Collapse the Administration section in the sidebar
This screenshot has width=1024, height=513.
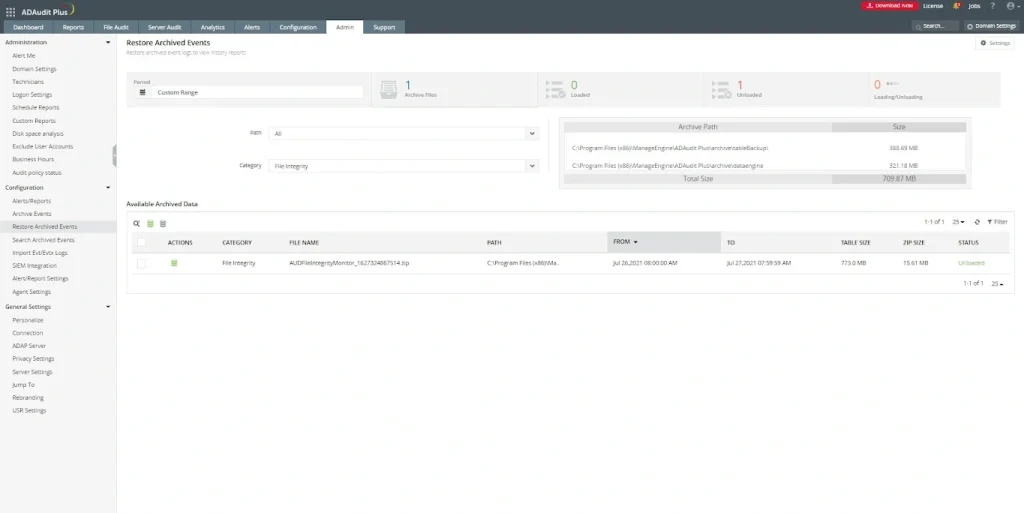click(x=108, y=43)
